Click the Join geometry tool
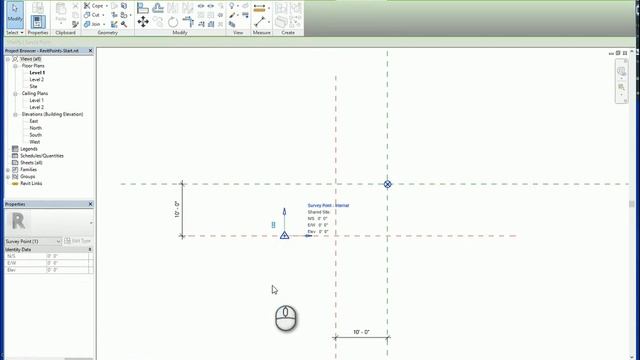Image resolution: width=640 pixels, height=360 pixels. coord(92,24)
